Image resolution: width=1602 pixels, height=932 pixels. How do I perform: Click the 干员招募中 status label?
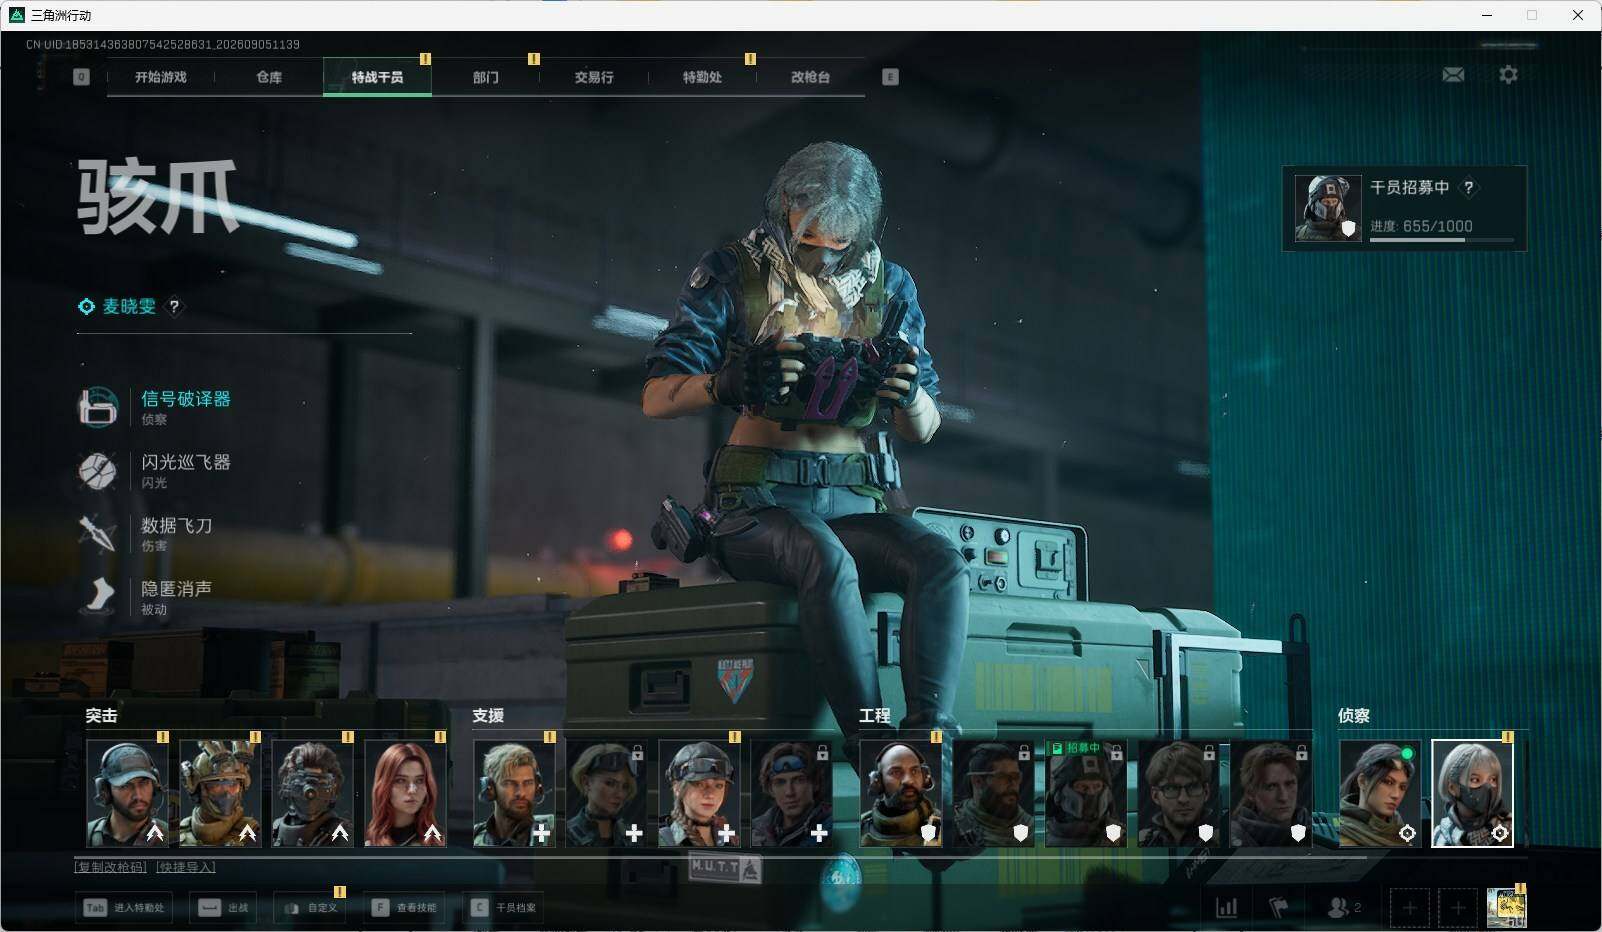click(1409, 187)
